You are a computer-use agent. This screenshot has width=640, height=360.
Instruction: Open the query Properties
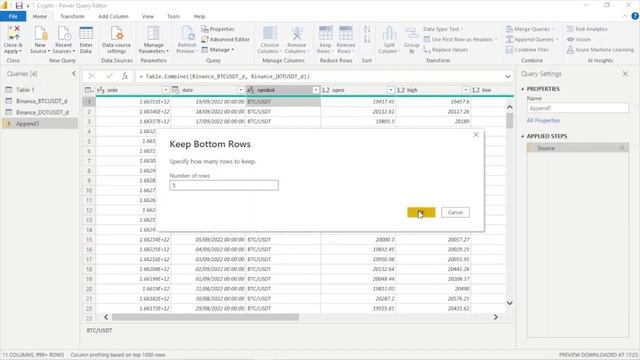(218, 29)
